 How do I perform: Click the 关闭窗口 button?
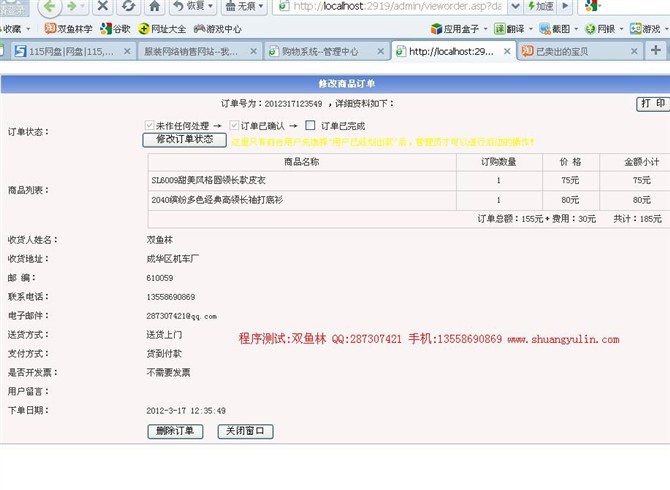[245, 431]
